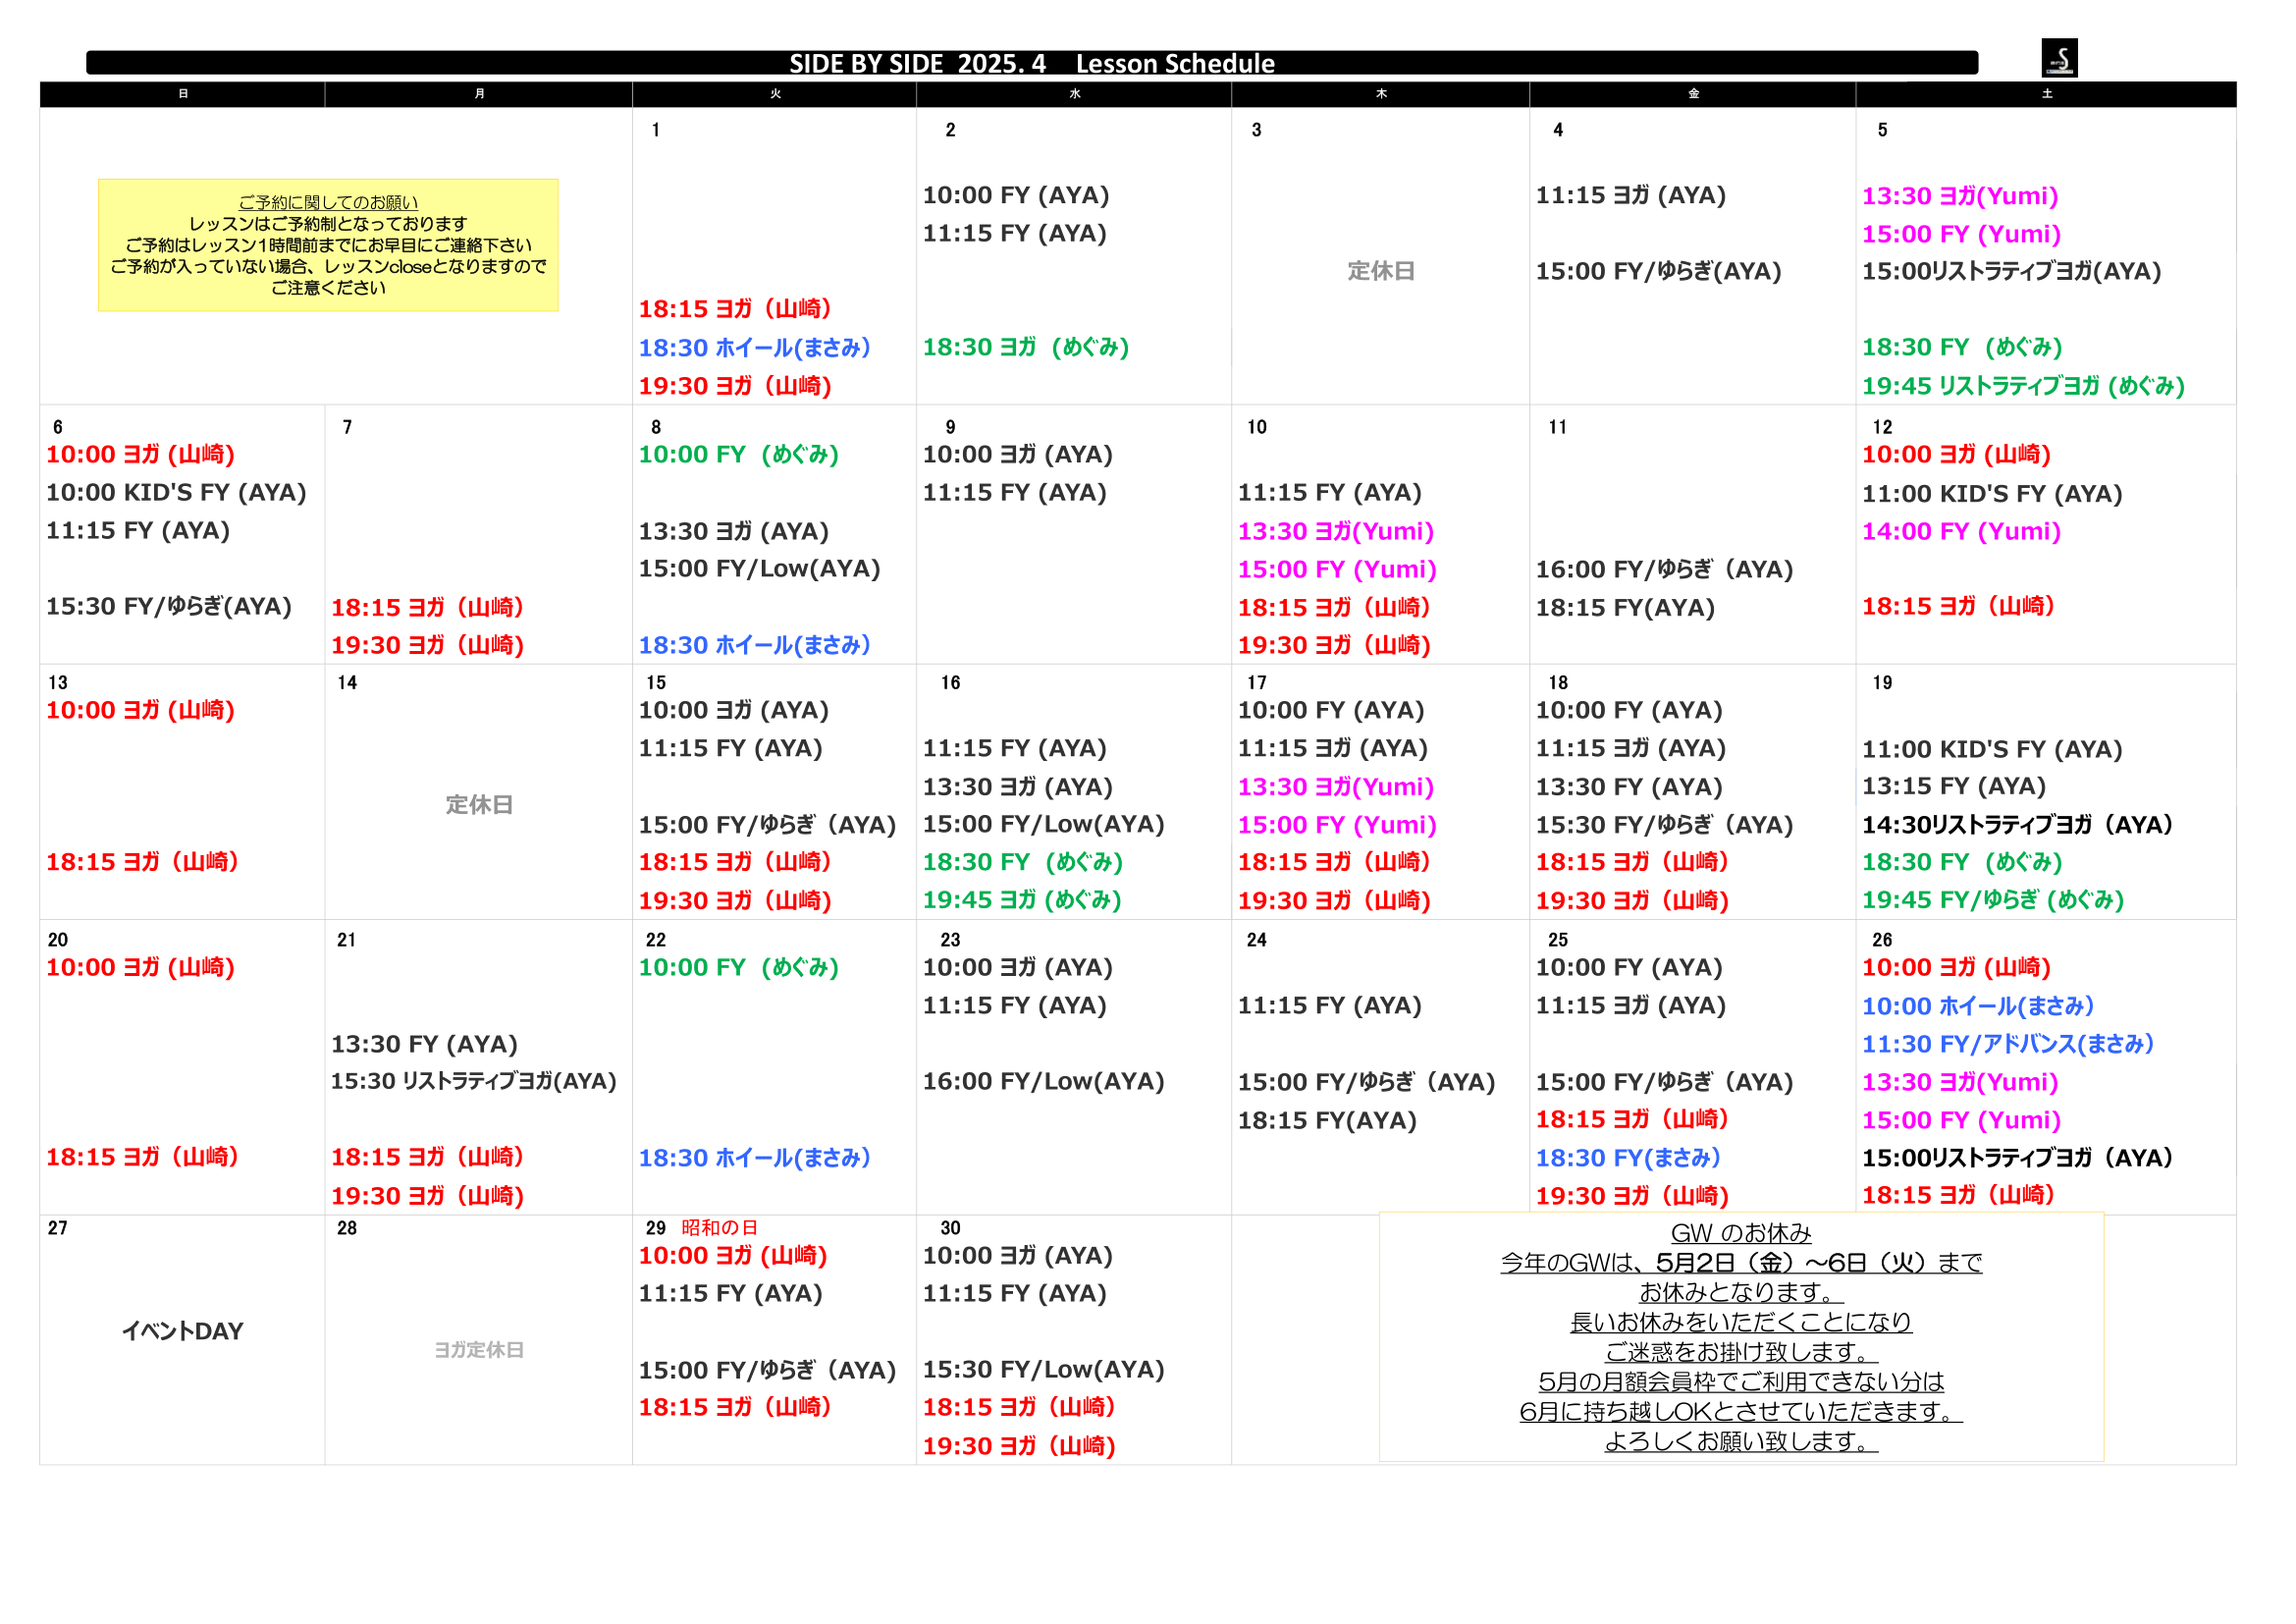
Task: Select '10:00 ヨガ (山崎)' on April 29
Action: [733, 1255]
